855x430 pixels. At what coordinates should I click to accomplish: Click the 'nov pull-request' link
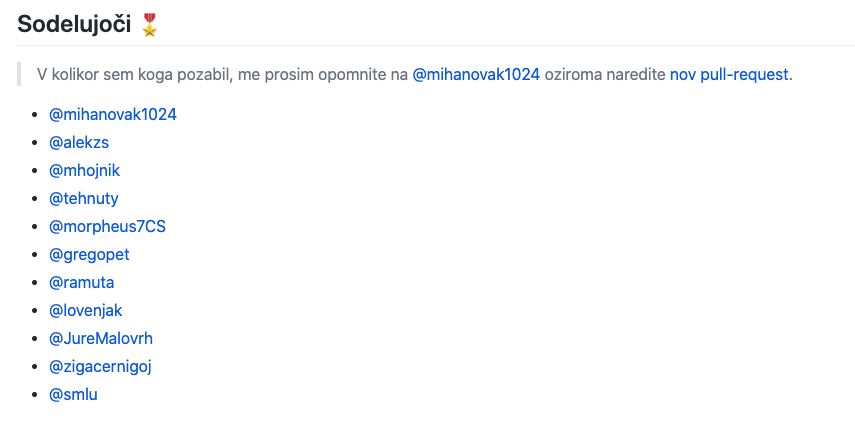(730, 75)
